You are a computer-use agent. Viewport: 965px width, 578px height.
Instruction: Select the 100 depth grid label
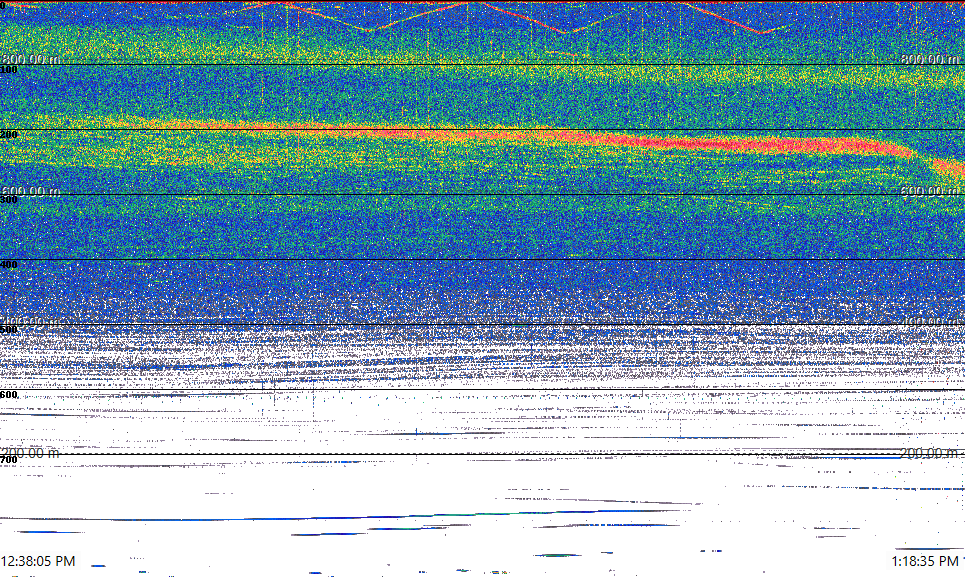(x=9, y=70)
